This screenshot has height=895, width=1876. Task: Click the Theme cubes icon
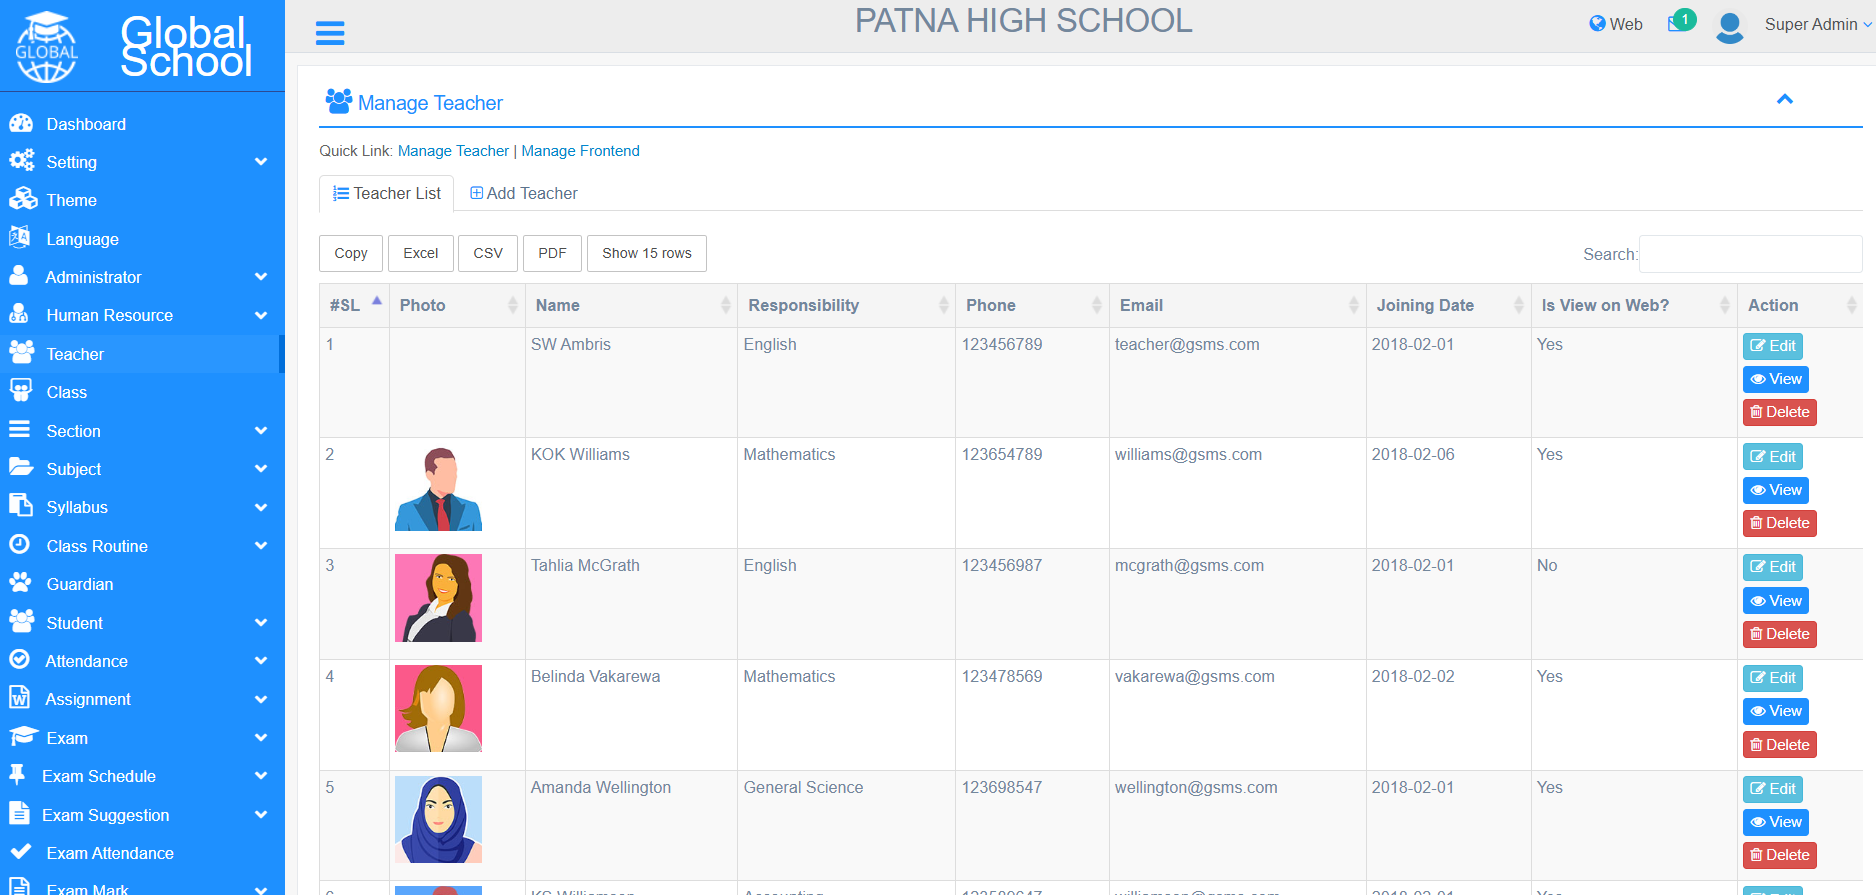point(23,199)
